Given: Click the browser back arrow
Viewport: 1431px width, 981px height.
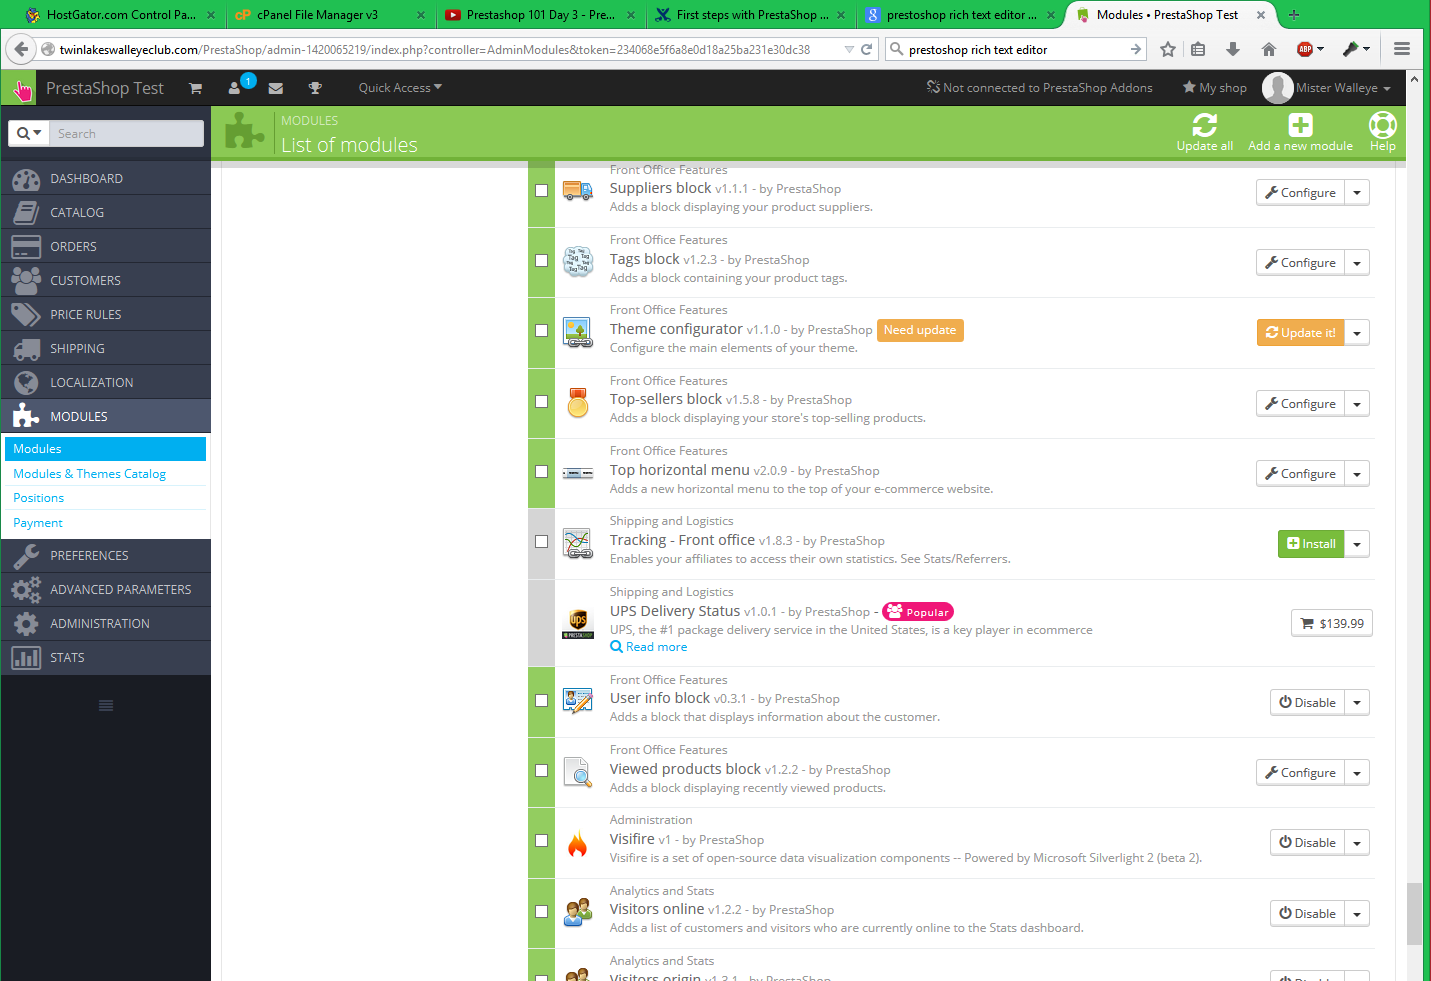Looking at the screenshot, I should pos(21,49).
